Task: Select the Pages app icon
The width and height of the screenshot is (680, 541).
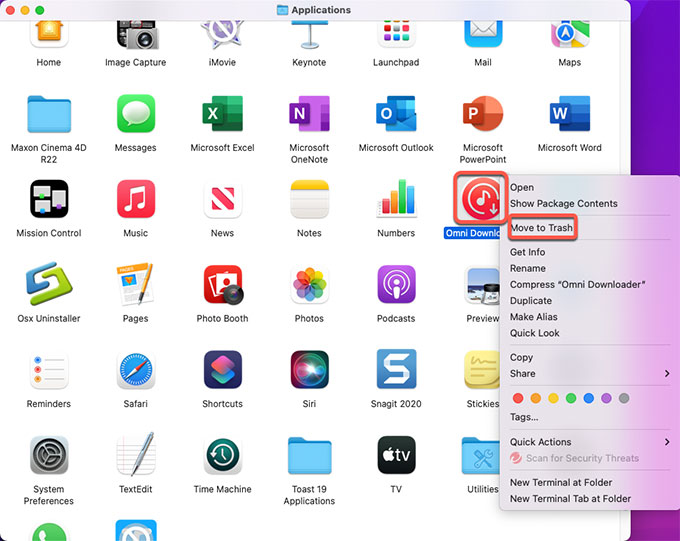Action: pyautogui.click(x=135, y=284)
